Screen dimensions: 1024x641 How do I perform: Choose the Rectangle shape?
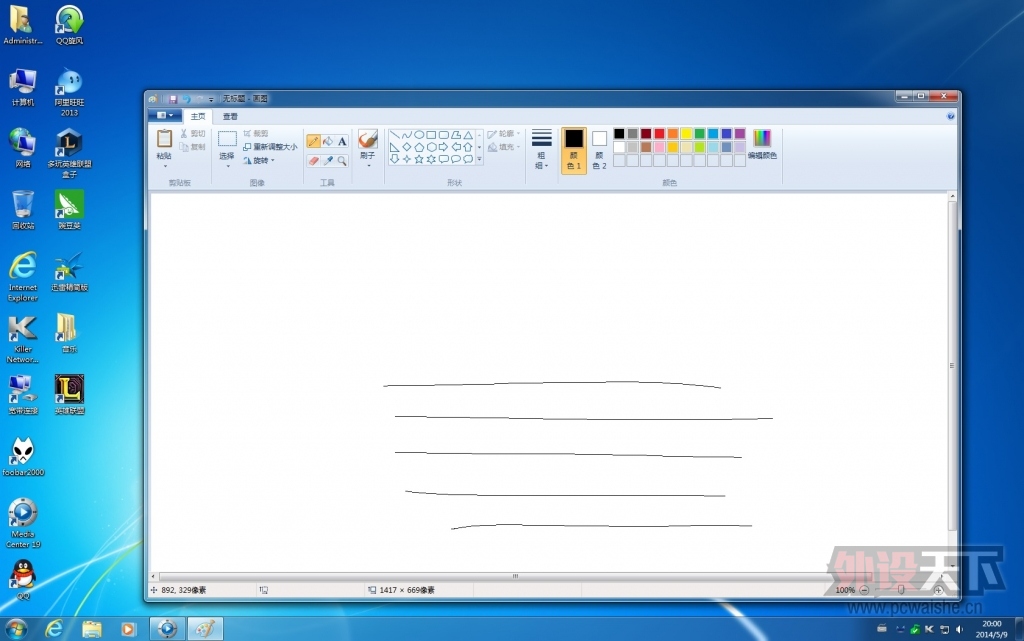[x=431, y=135]
